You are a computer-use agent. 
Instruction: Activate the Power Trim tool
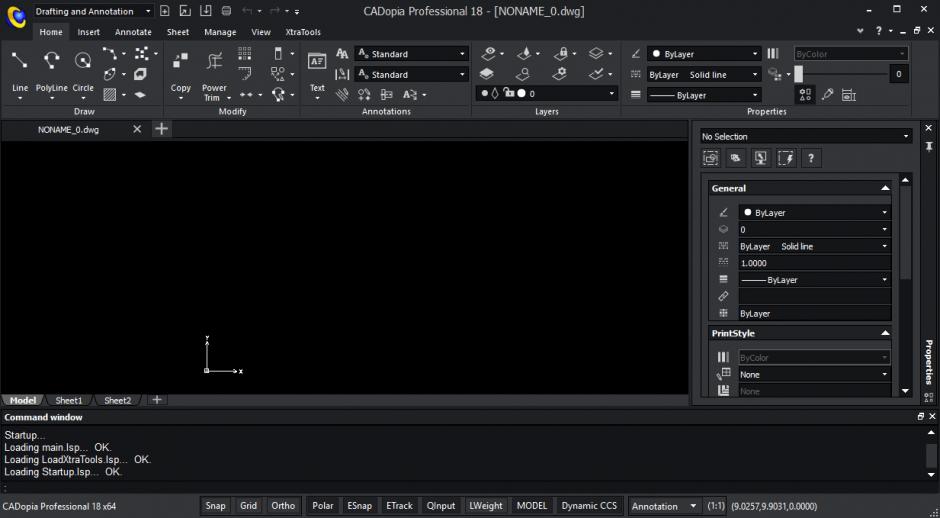click(214, 60)
